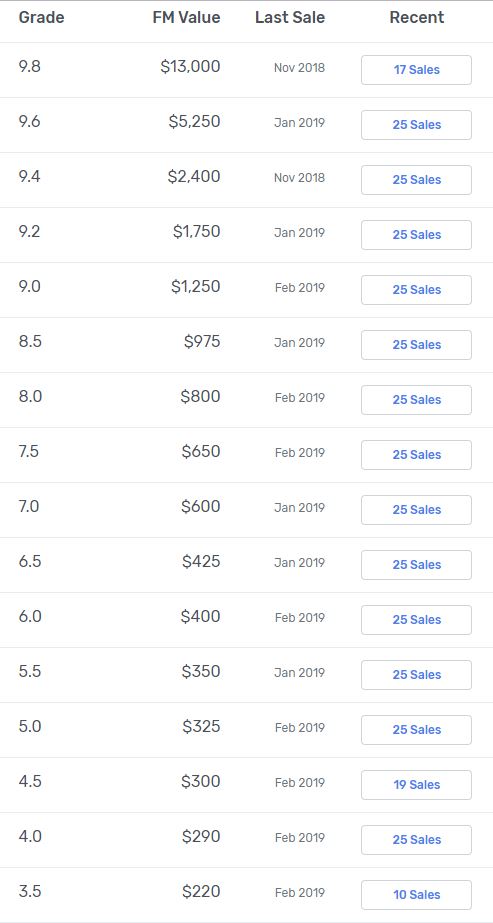Open 17 Sales for grade 9.8

tap(416, 70)
